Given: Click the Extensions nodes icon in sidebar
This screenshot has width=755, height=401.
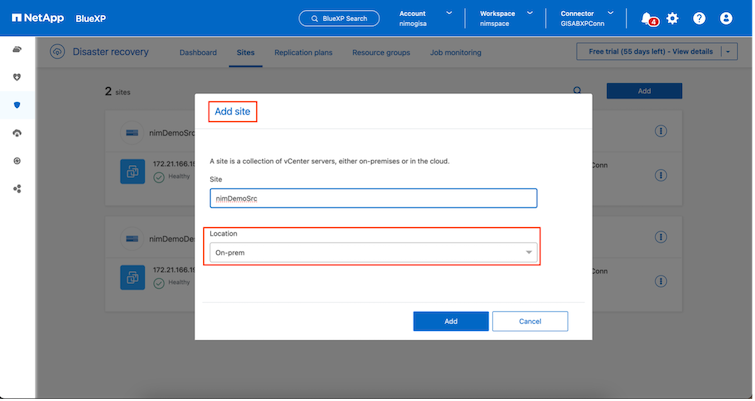Looking at the screenshot, I should tap(17, 188).
